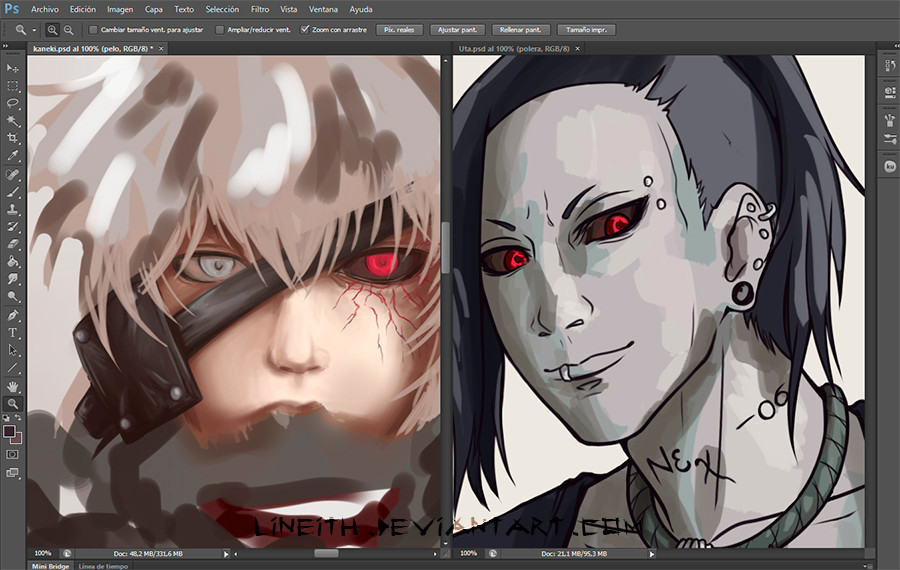Screen dimensions: 900x570
Task: Open the Brush Presets panel icon
Action: coord(890,120)
